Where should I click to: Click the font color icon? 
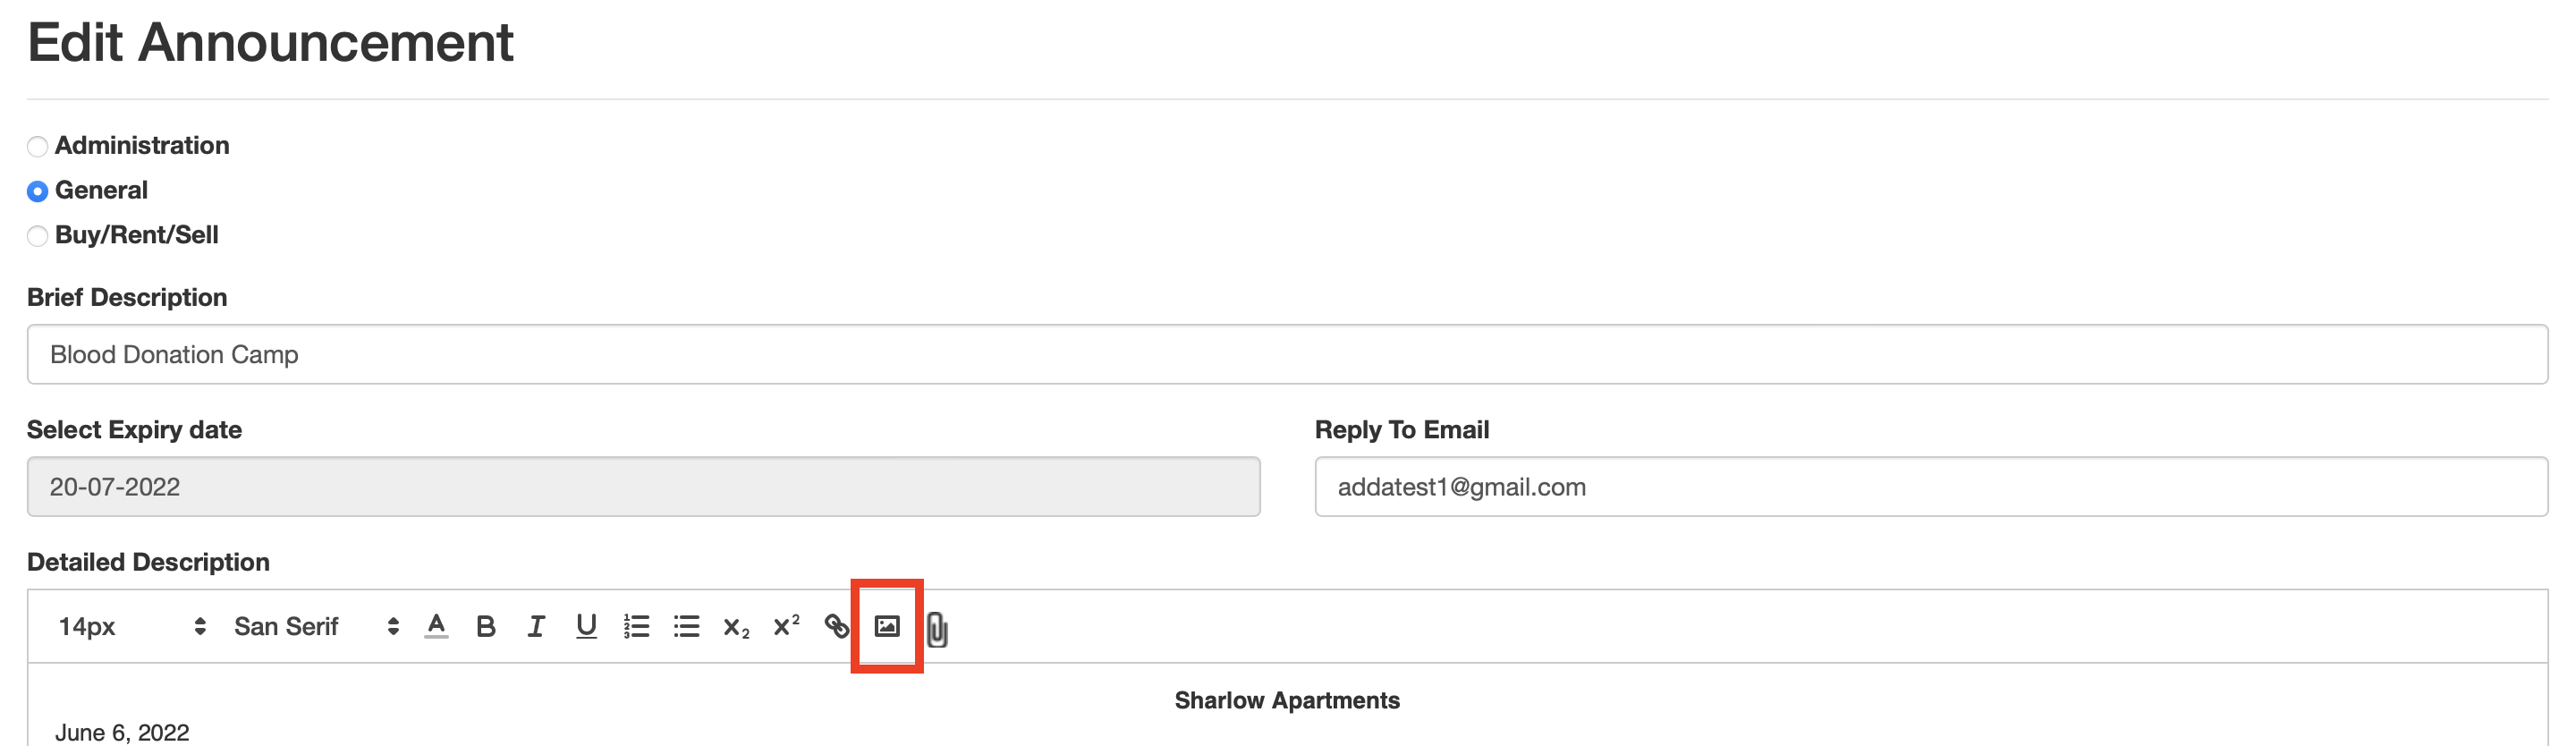click(436, 626)
